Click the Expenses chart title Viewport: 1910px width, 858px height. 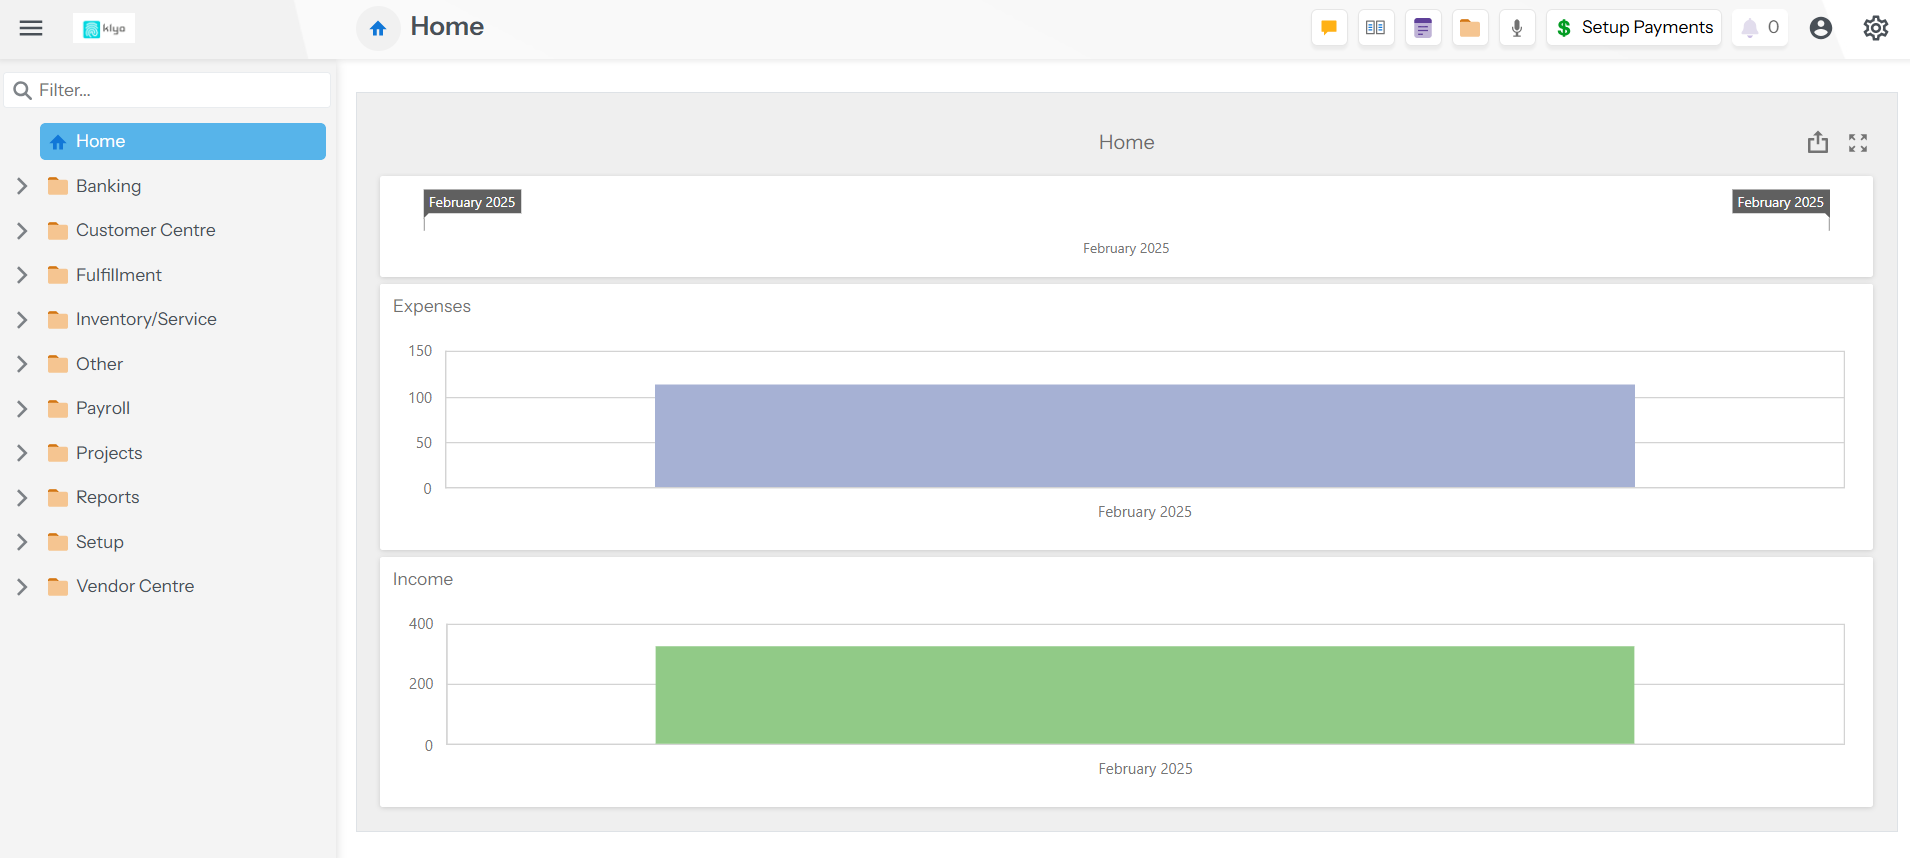[432, 306]
